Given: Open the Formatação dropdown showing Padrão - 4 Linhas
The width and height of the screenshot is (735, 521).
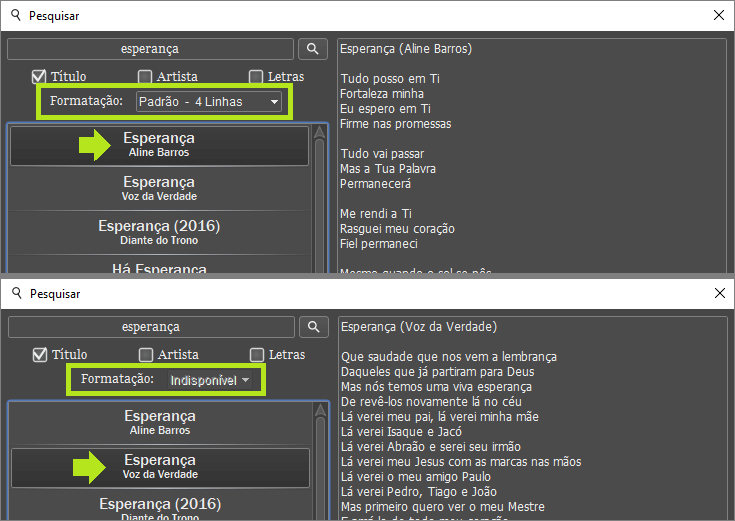Looking at the screenshot, I should 208,102.
